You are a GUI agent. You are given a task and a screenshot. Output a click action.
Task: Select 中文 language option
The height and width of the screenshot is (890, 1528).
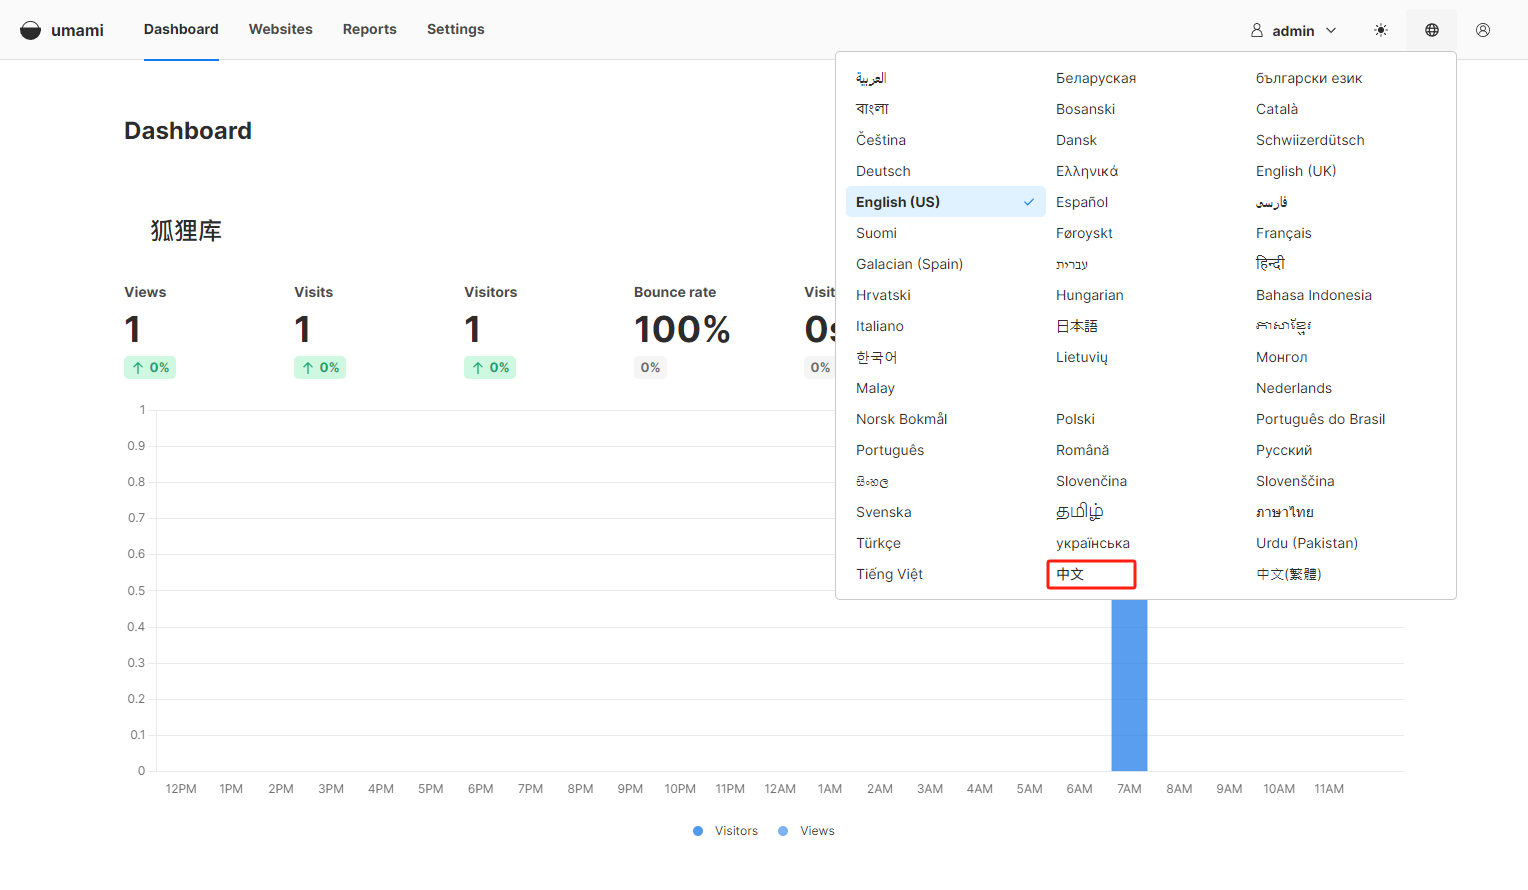click(1071, 574)
